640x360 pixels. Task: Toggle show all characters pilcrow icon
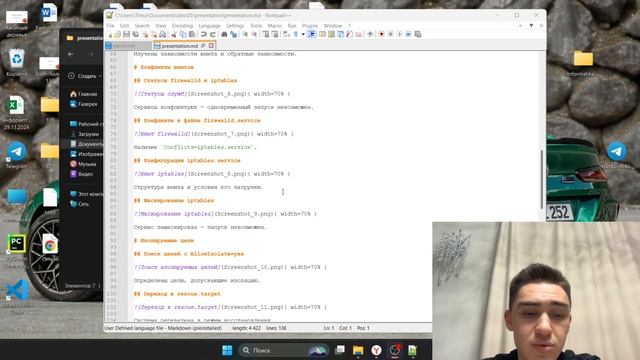point(296,34)
